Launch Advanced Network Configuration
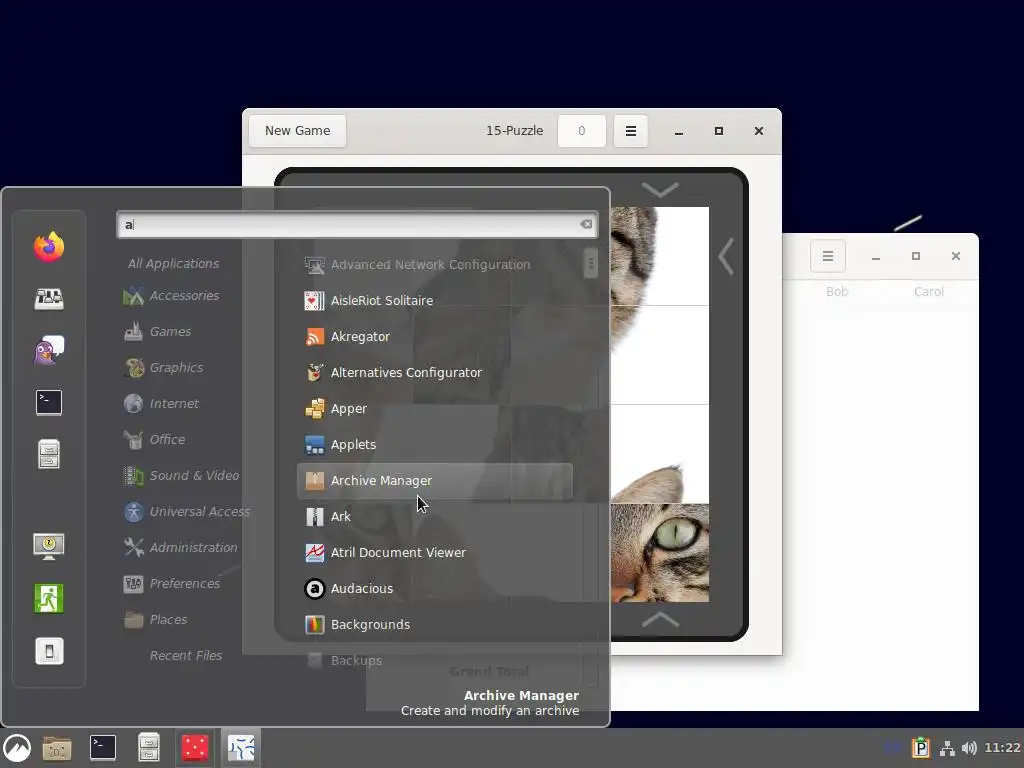The image size is (1024, 768). click(x=435, y=264)
